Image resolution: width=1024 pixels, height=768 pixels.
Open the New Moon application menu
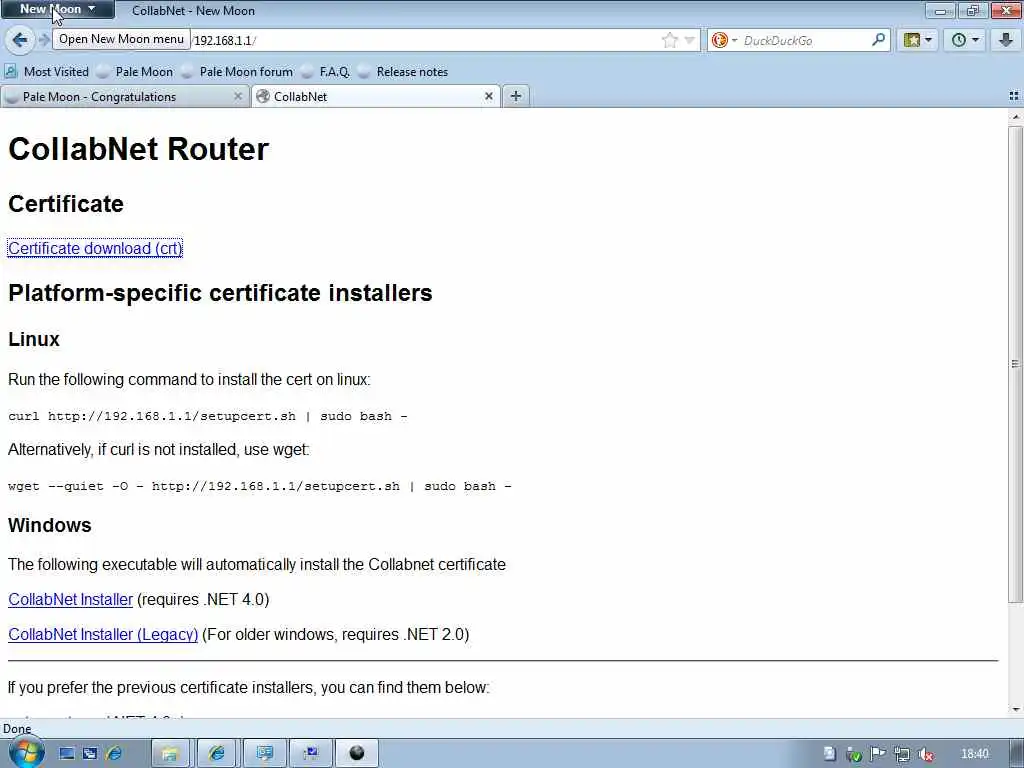[x=57, y=9]
